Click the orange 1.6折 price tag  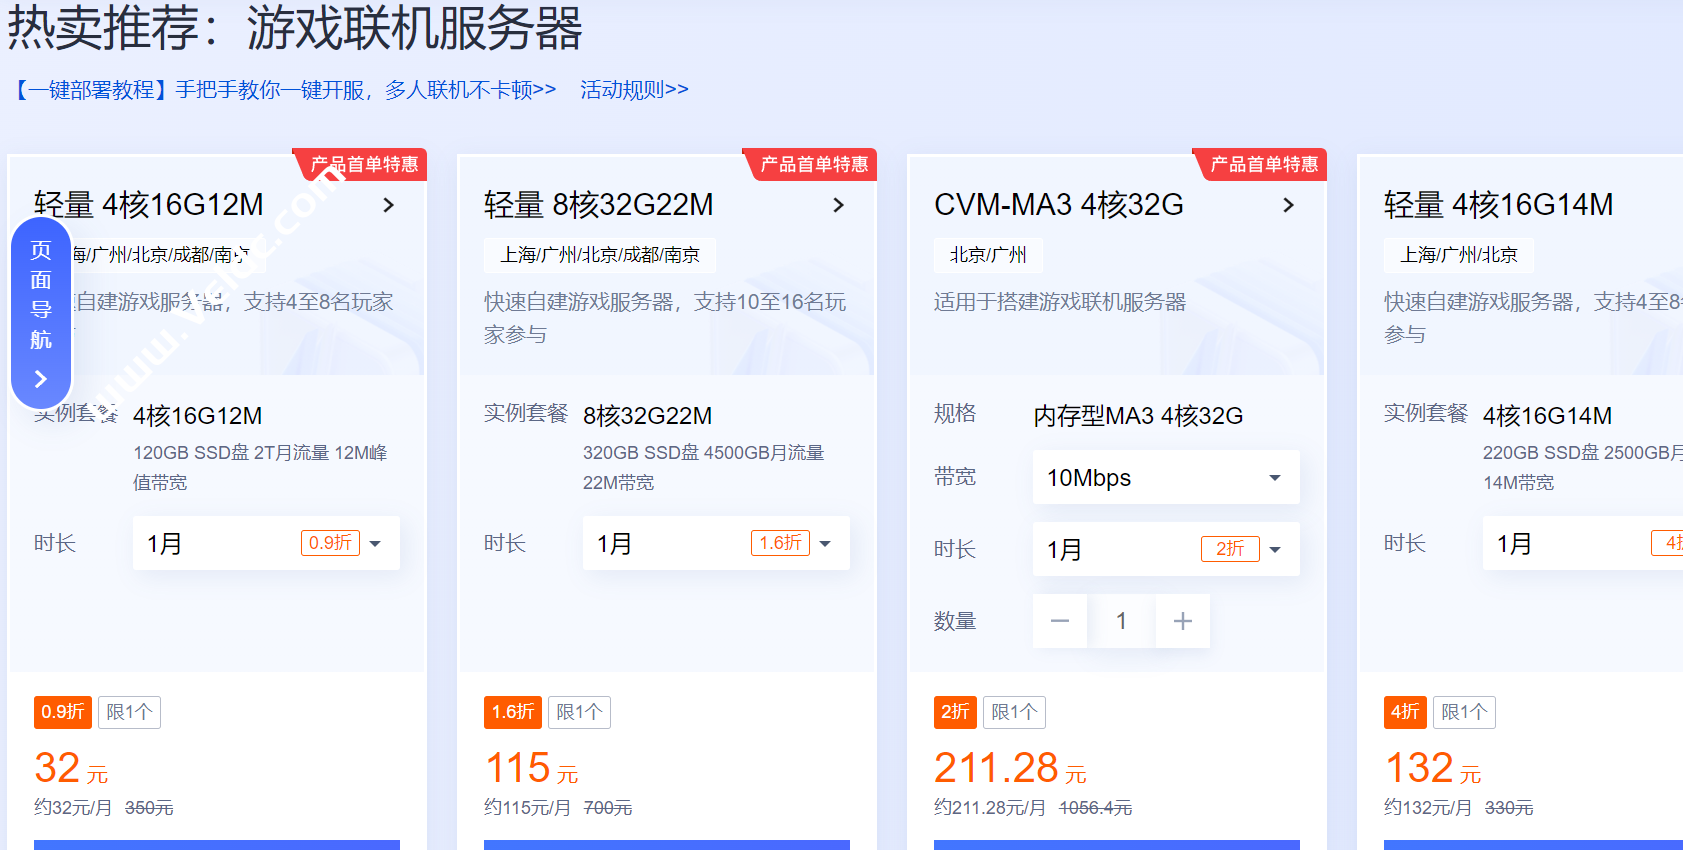point(513,712)
